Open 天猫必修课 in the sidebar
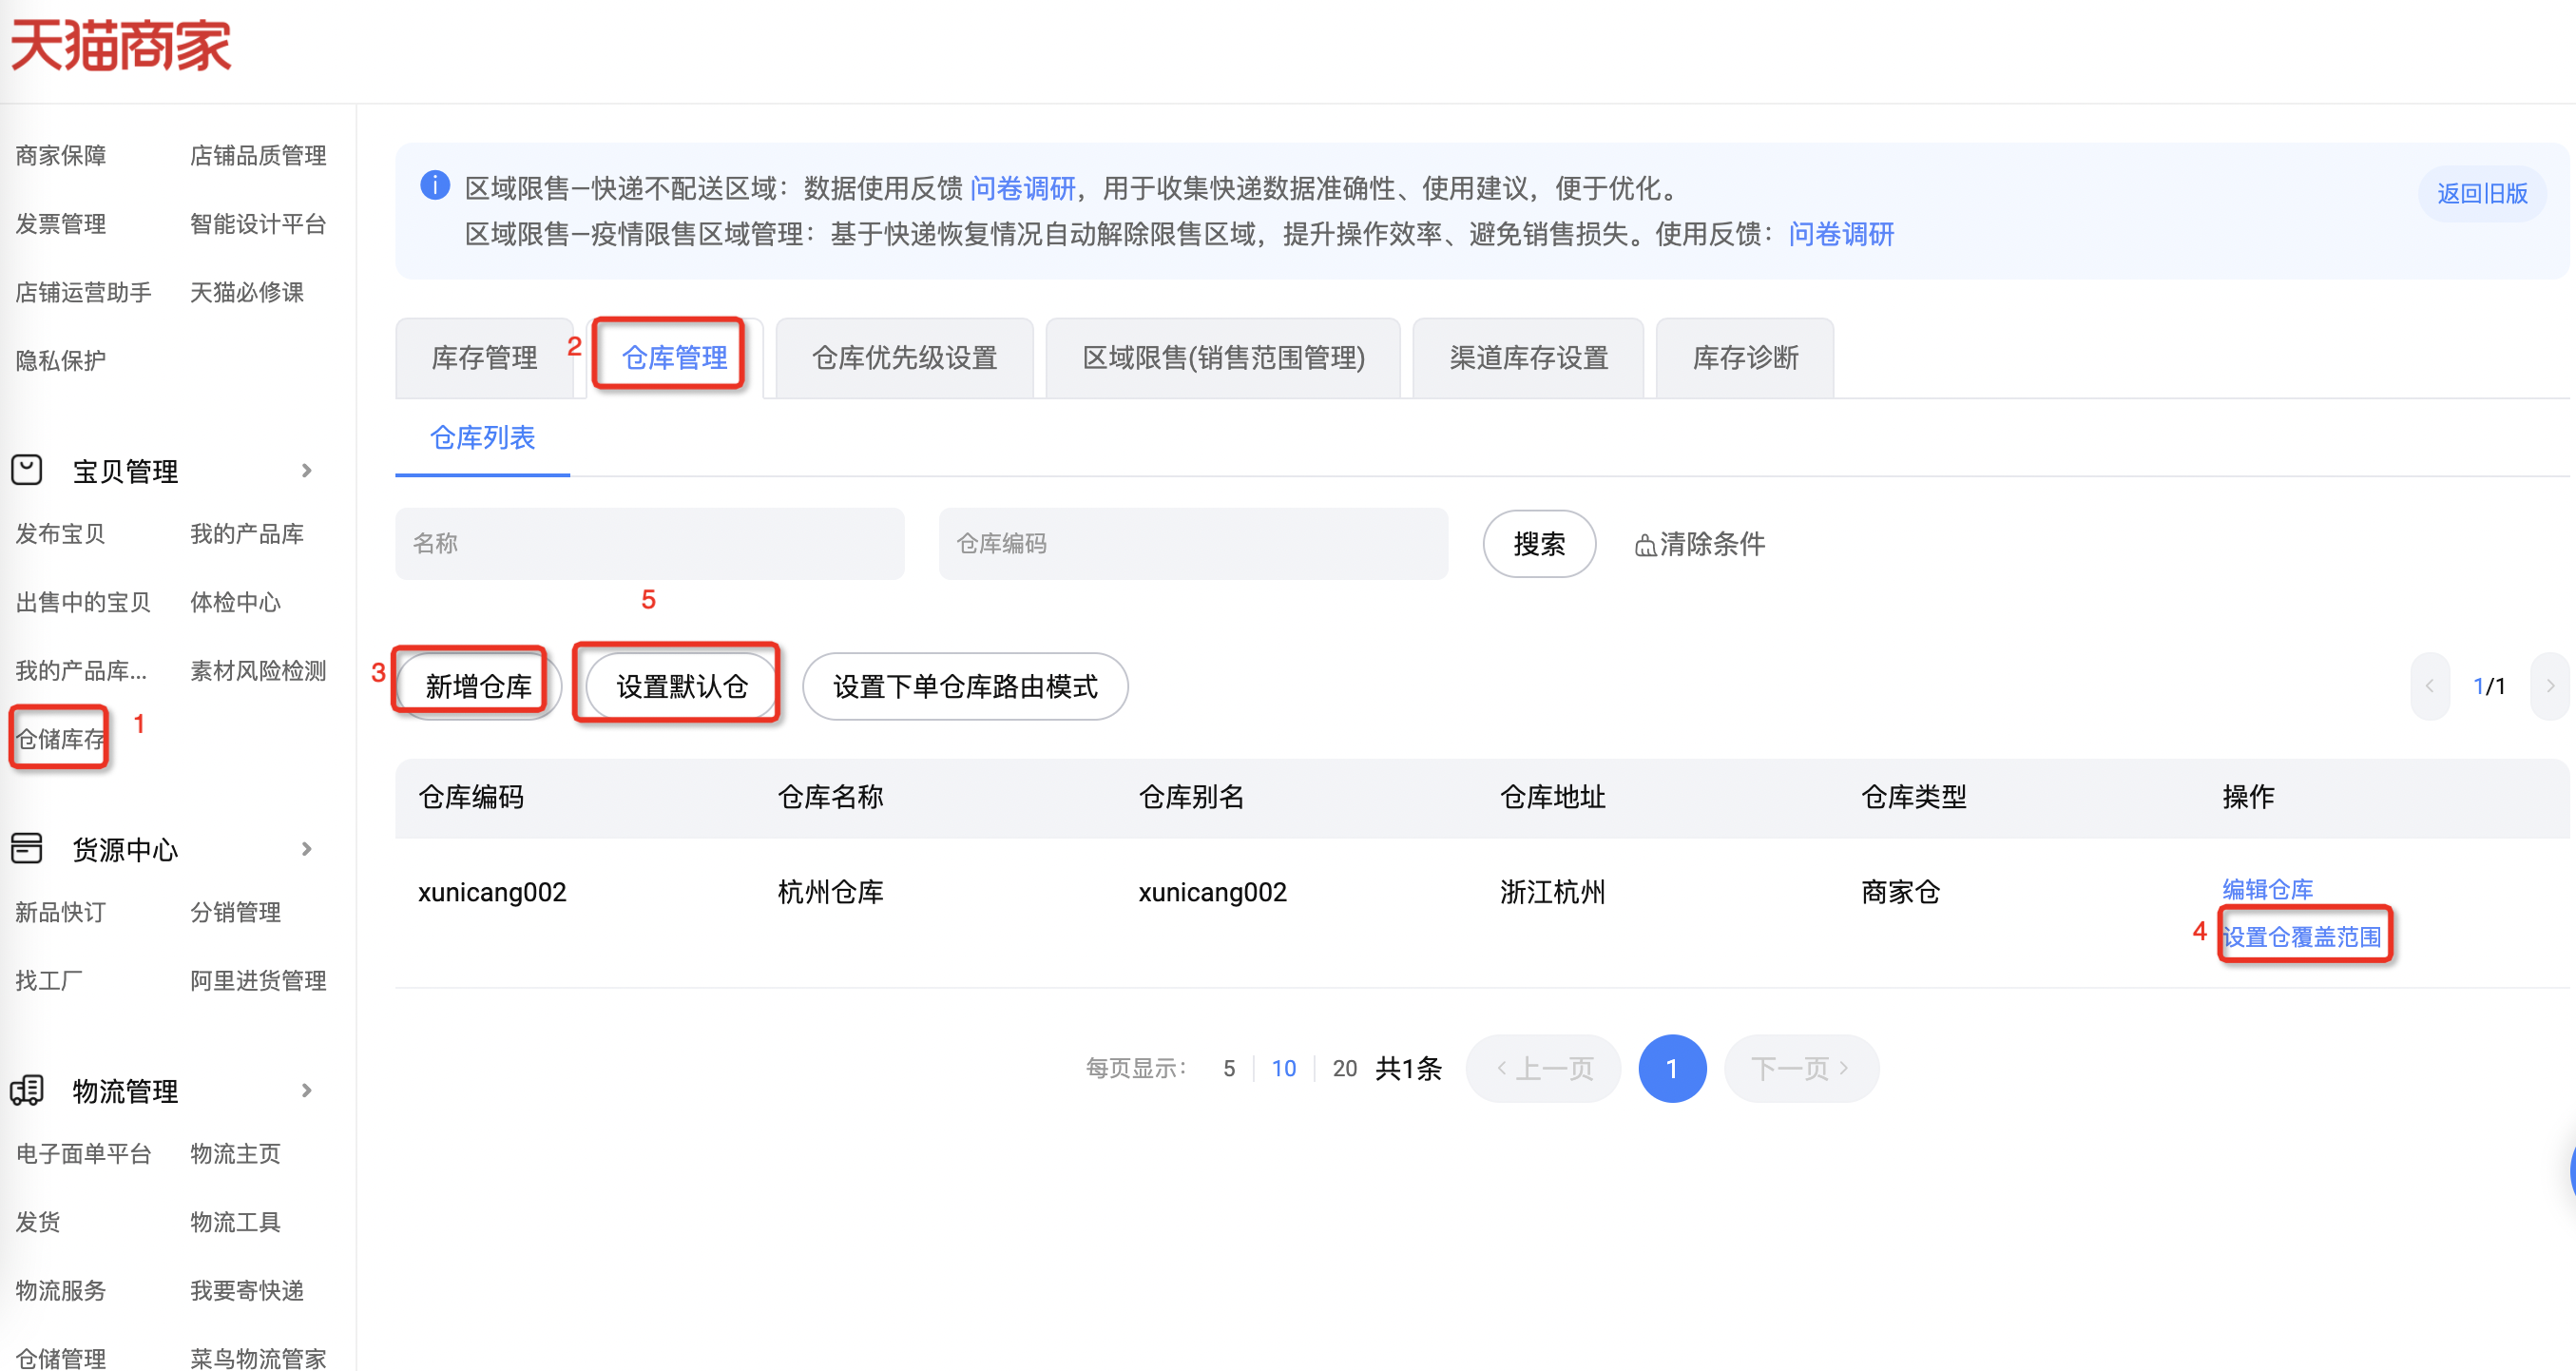This screenshot has width=2576, height=1371. (247, 292)
